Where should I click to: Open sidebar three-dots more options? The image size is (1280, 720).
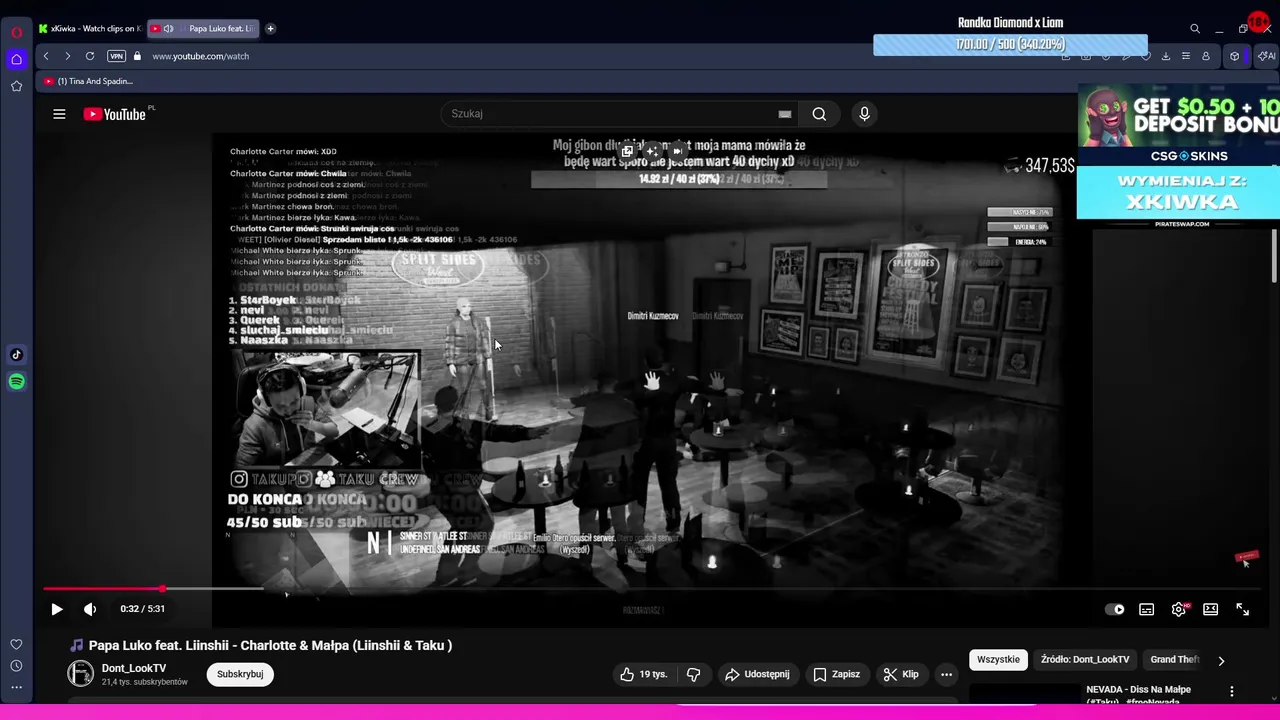[x=16, y=687]
